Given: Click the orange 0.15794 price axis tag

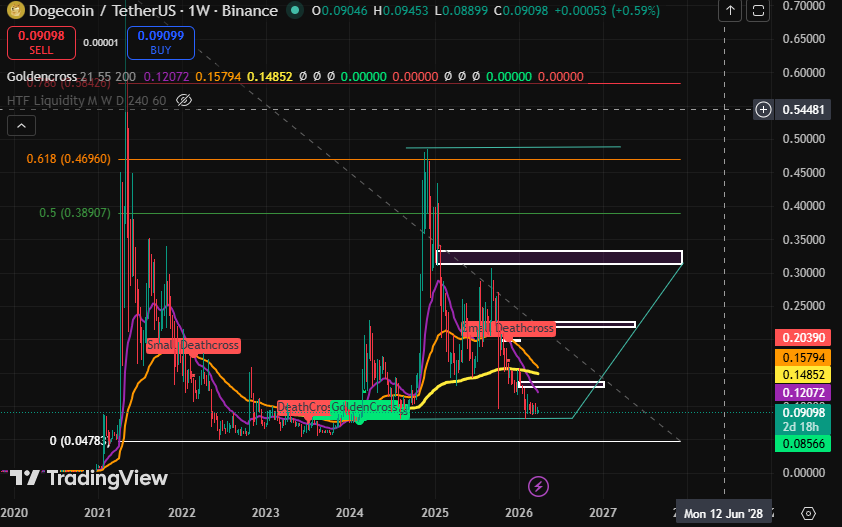Looking at the screenshot, I should (x=803, y=358).
